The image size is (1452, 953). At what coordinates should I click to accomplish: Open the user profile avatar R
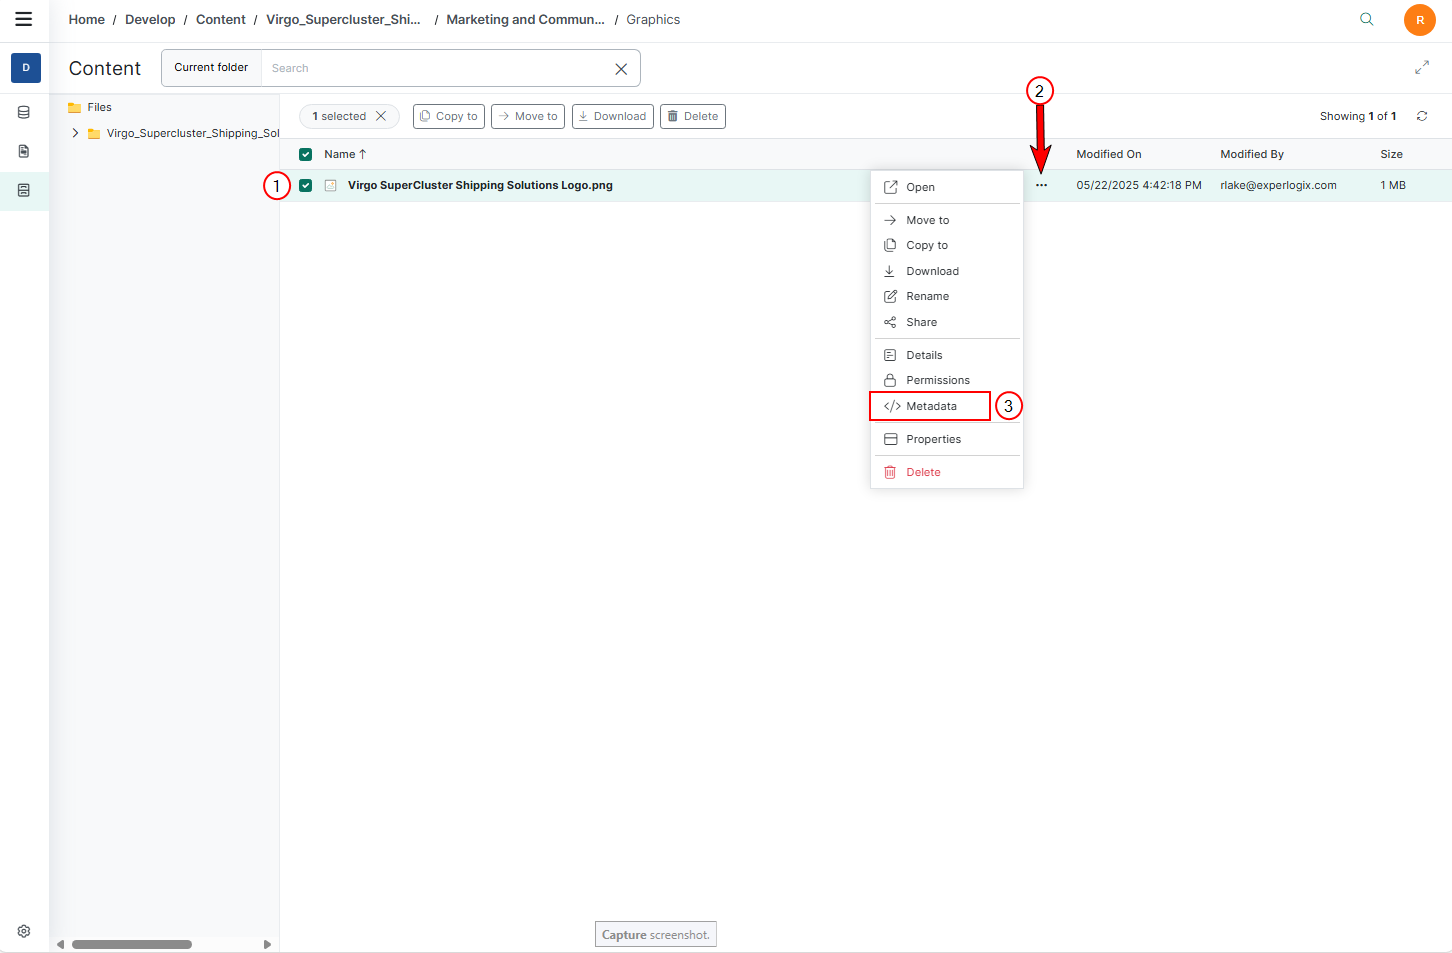(1419, 20)
